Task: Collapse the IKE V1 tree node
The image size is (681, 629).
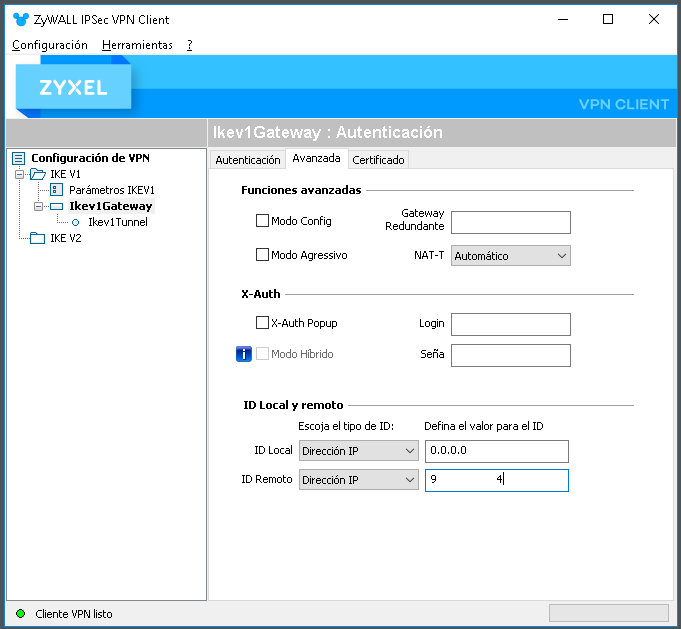Action: point(19,174)
